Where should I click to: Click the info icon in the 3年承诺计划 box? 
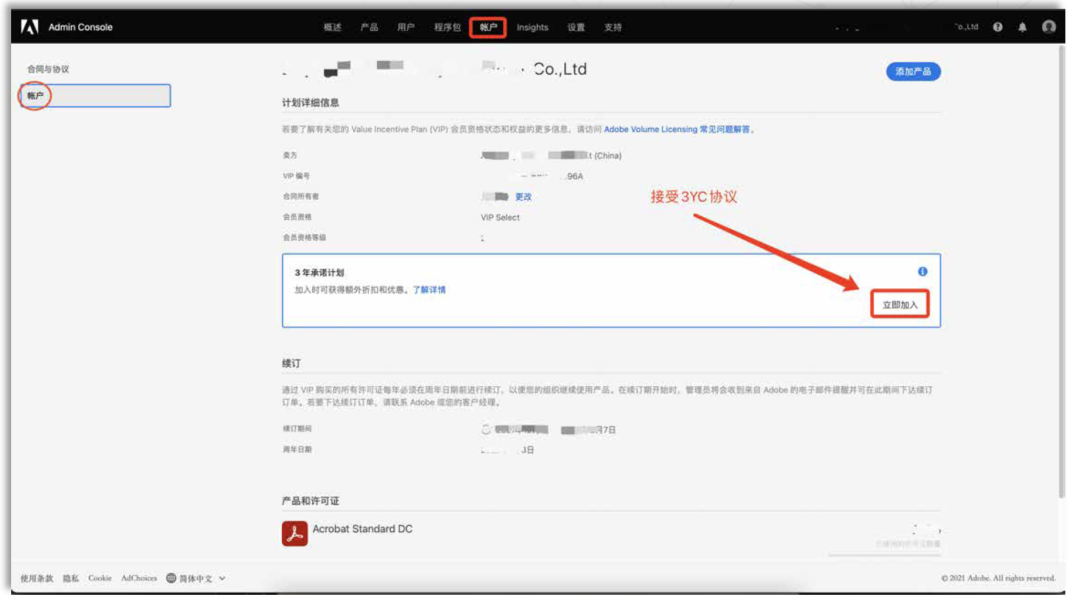click(921, 270)
